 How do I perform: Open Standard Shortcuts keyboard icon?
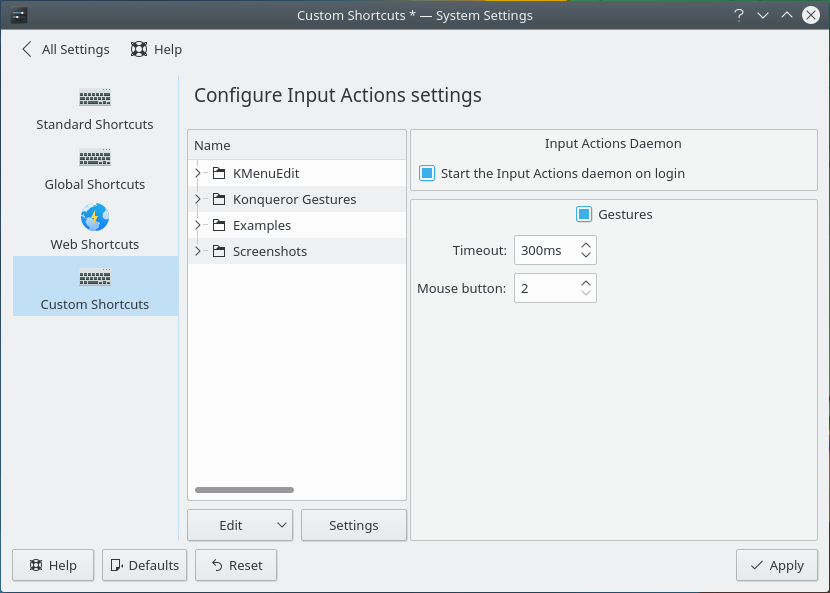tap(95, 98)
